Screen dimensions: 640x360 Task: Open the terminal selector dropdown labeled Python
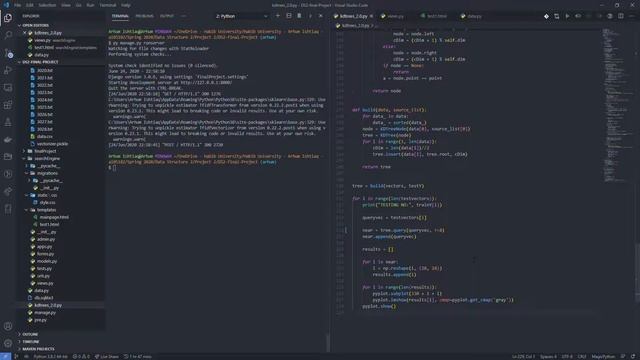[242, 16]
